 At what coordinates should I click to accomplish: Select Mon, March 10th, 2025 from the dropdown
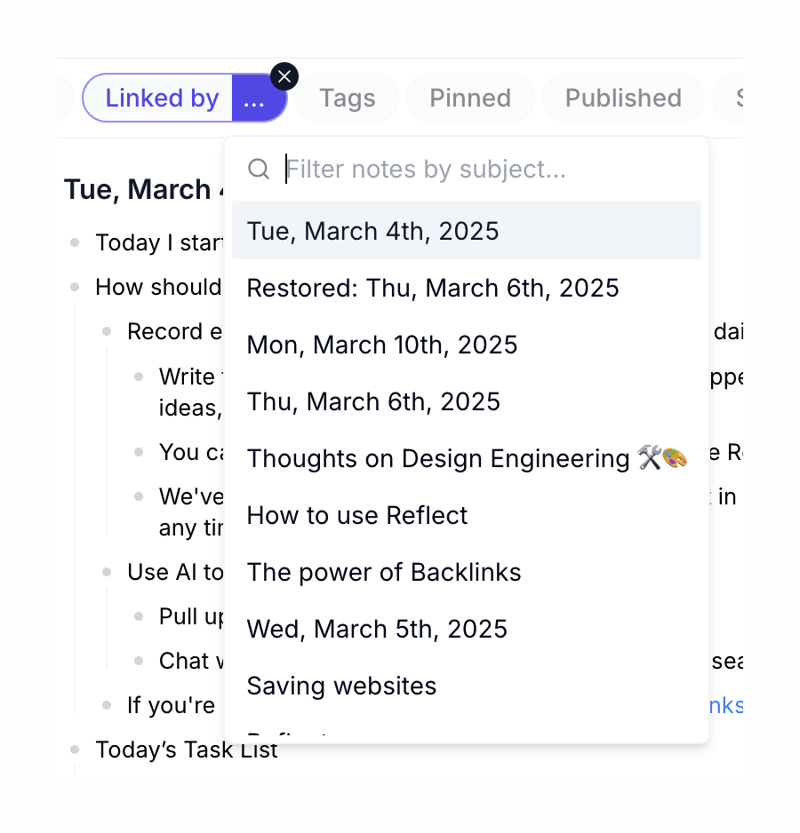[x=382, y=344]
